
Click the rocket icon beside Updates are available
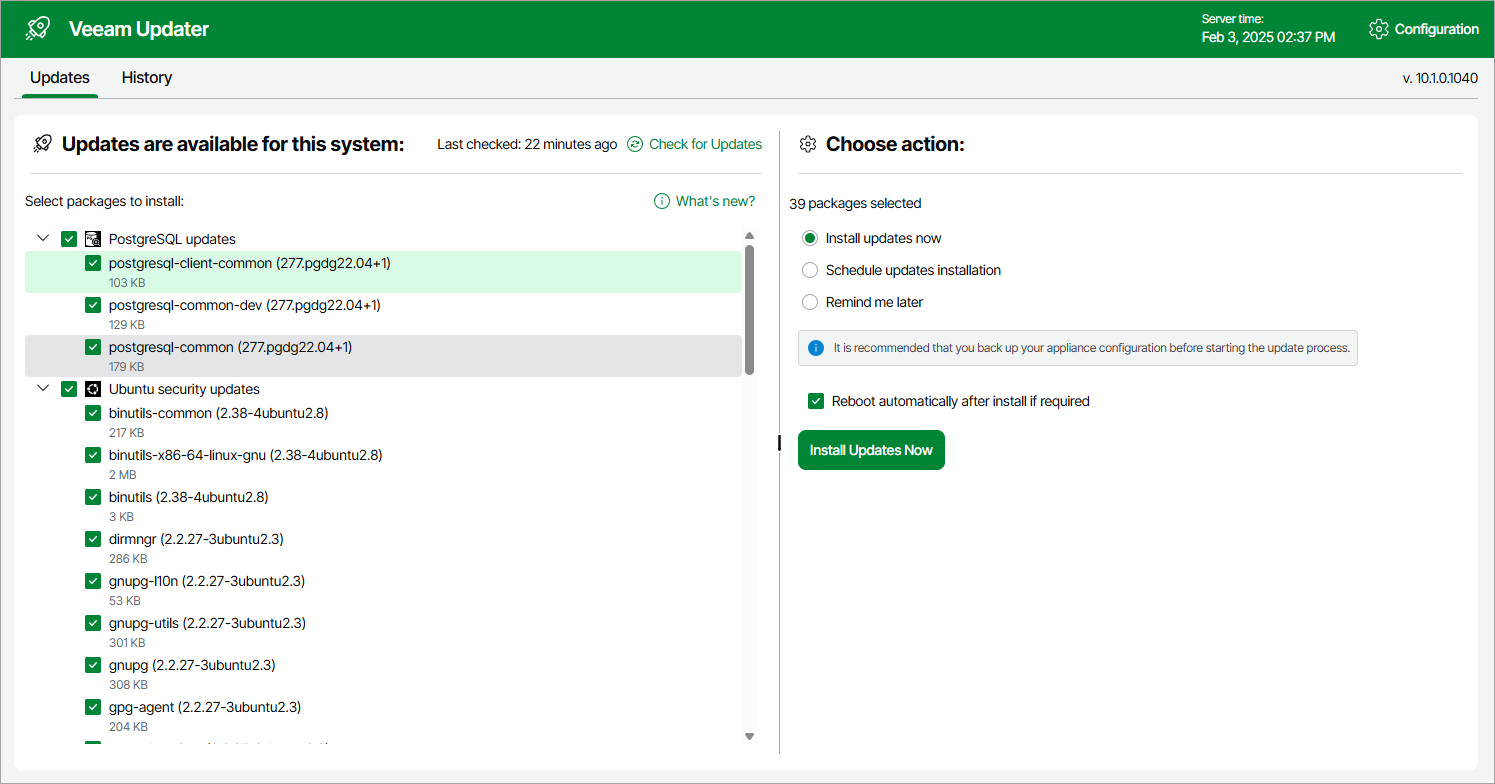pos(42,144)
